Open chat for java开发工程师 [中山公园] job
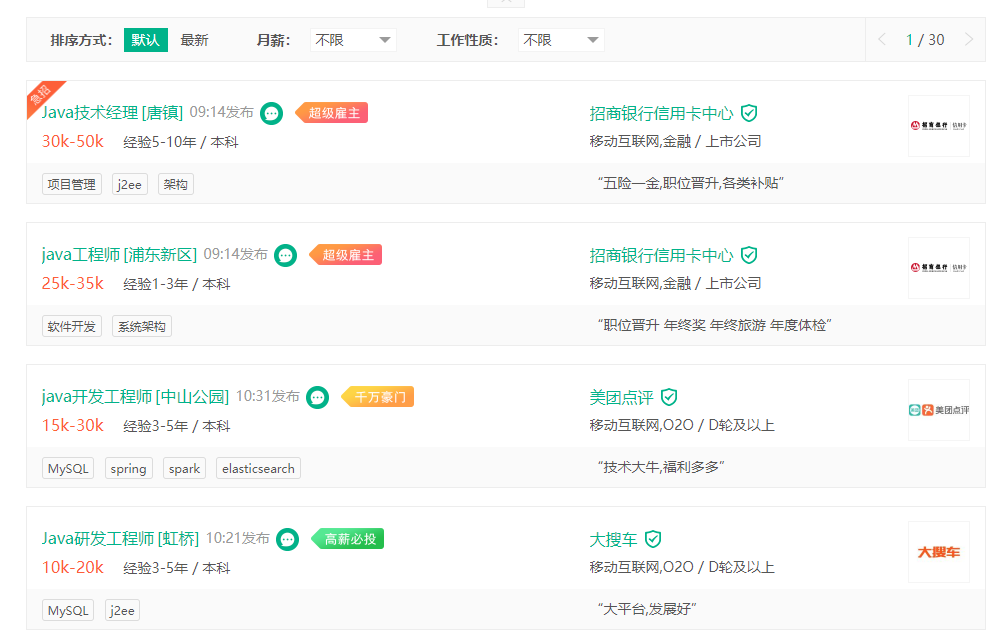Viewport: 1004px width, 640px height. 318,397
